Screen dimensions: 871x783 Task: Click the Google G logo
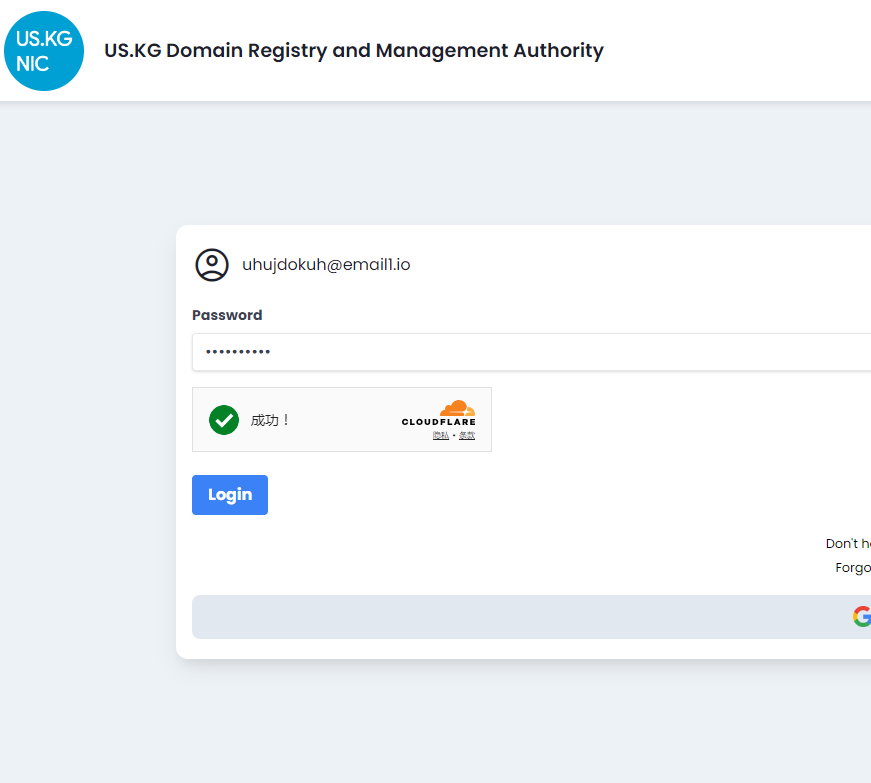point(862,617)
